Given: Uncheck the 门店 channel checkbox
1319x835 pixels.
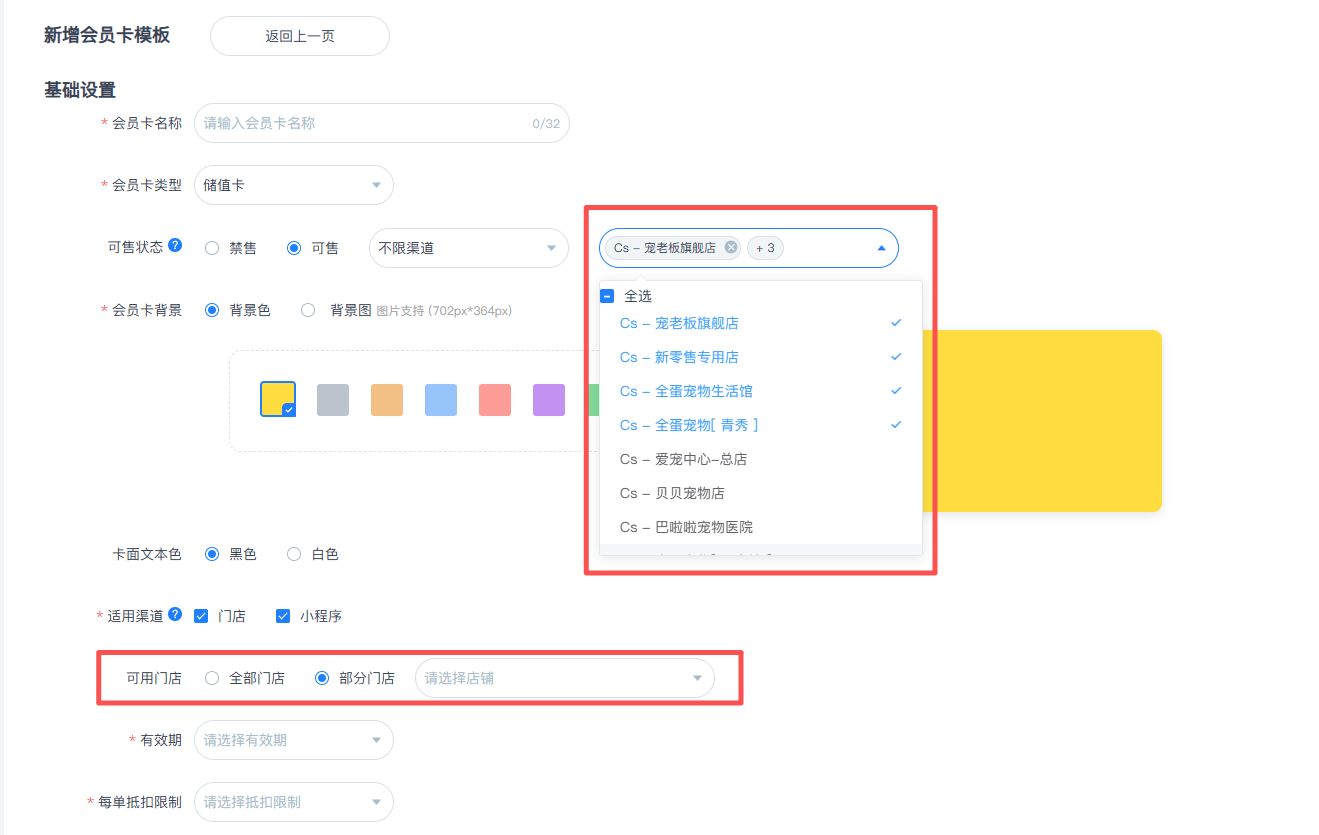Looking at the screenshot, I should (201, 616).
